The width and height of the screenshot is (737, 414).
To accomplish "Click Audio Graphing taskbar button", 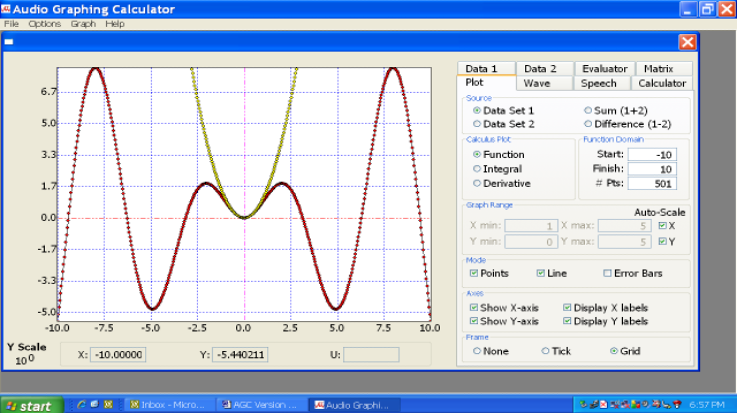I will point(353,405).
